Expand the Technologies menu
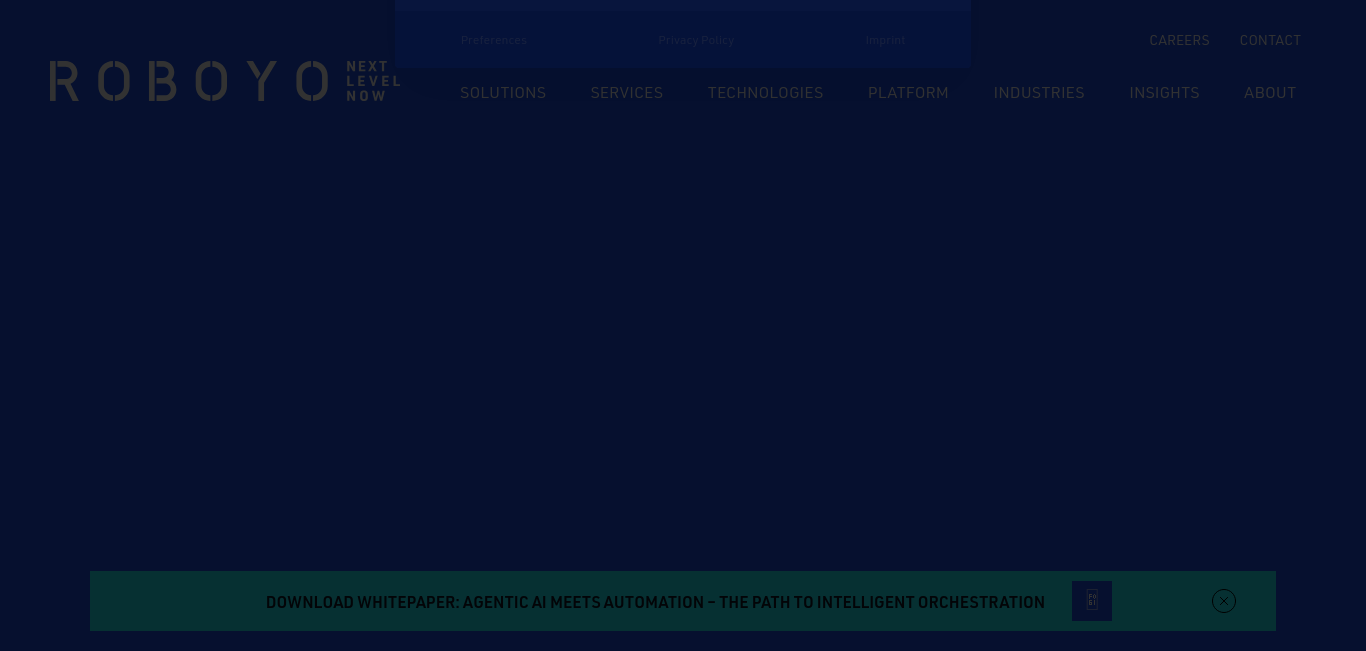The image size is (1366, 651). coord(765,93)
